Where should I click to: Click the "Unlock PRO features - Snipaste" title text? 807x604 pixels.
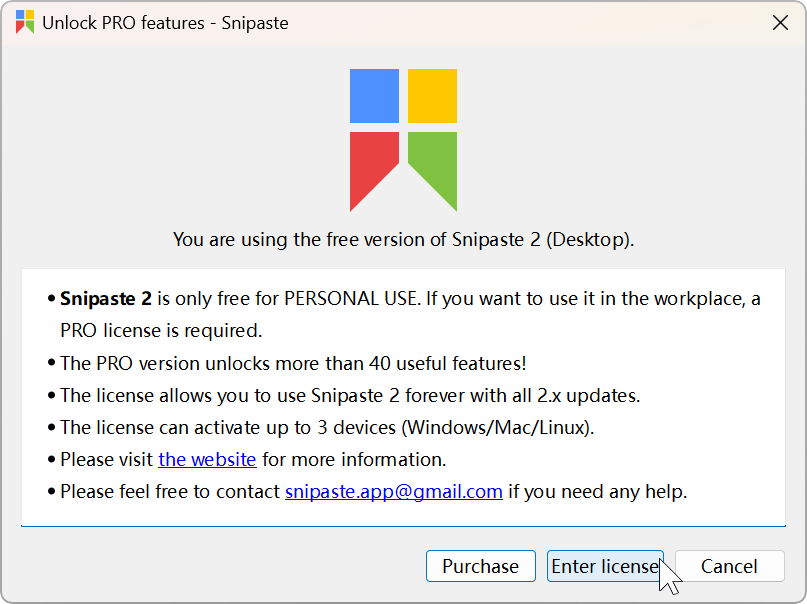click(165, 23)
